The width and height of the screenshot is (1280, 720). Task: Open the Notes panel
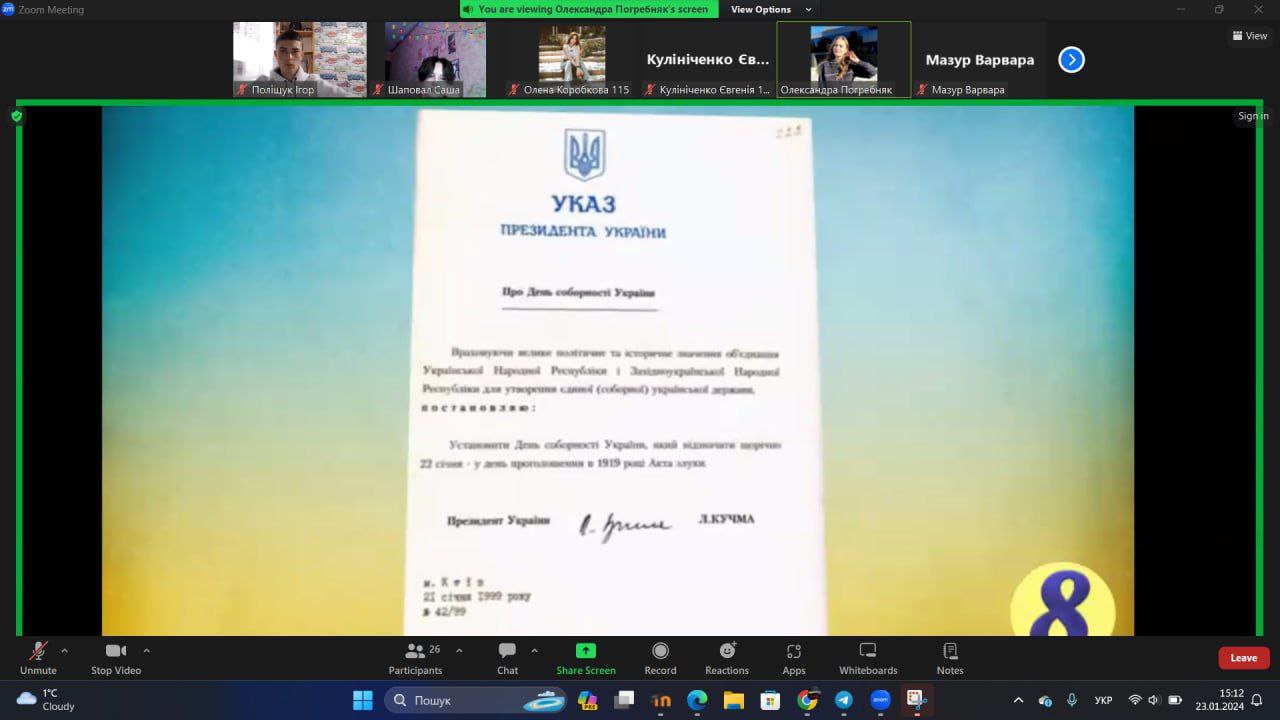pyautogui.click(x=950, y=659)
